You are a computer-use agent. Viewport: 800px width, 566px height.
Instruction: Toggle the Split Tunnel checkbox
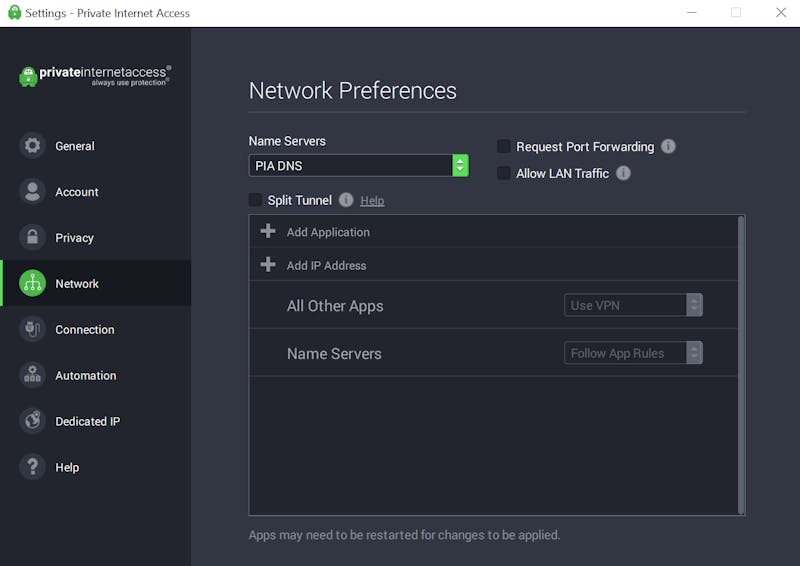tap(255, 200)
